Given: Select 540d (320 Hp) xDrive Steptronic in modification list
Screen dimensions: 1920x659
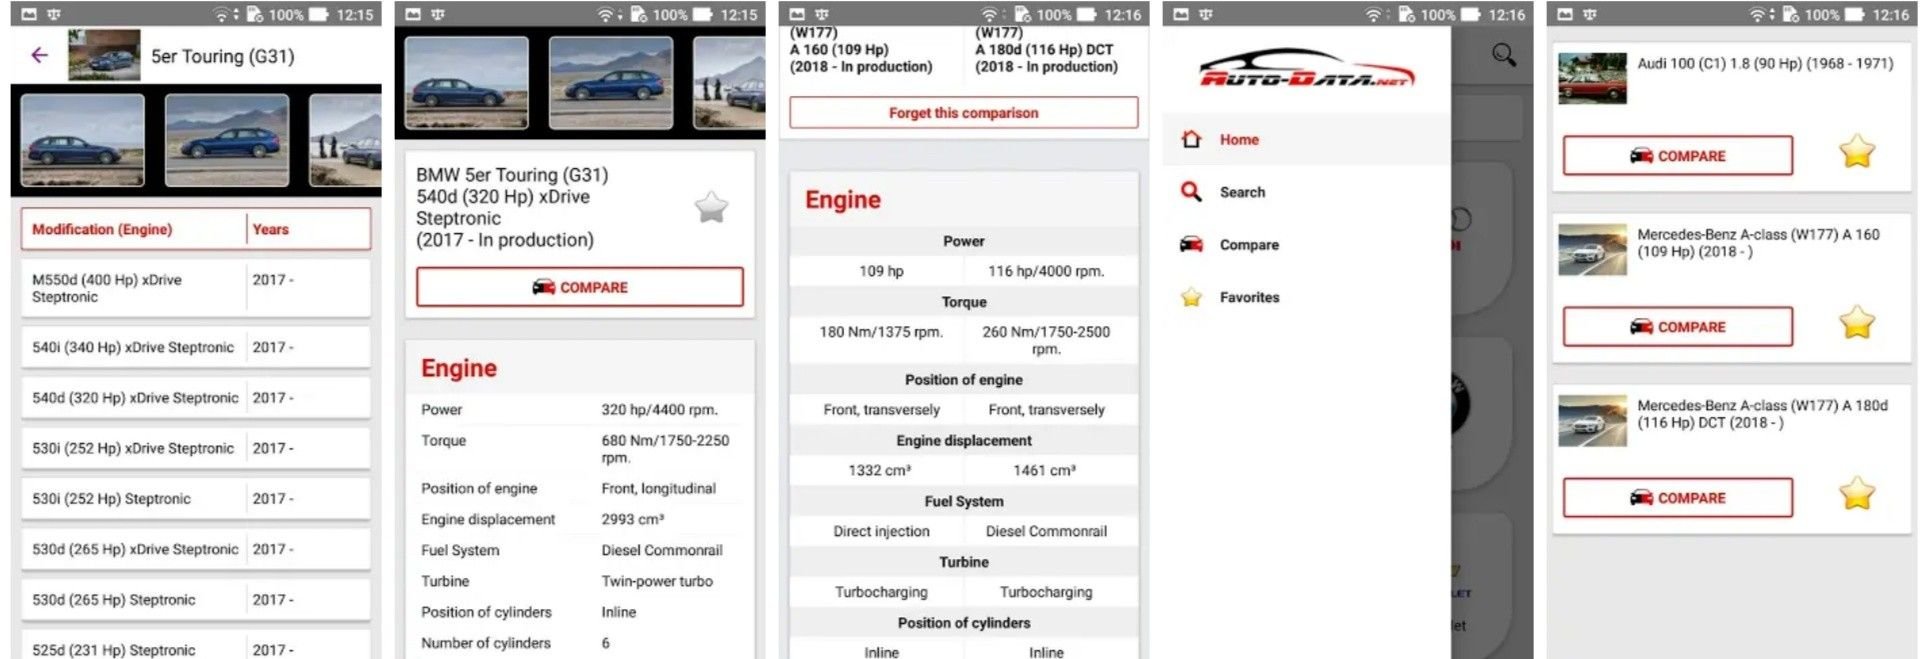Looking at the screenshot, I should point(196,397).
